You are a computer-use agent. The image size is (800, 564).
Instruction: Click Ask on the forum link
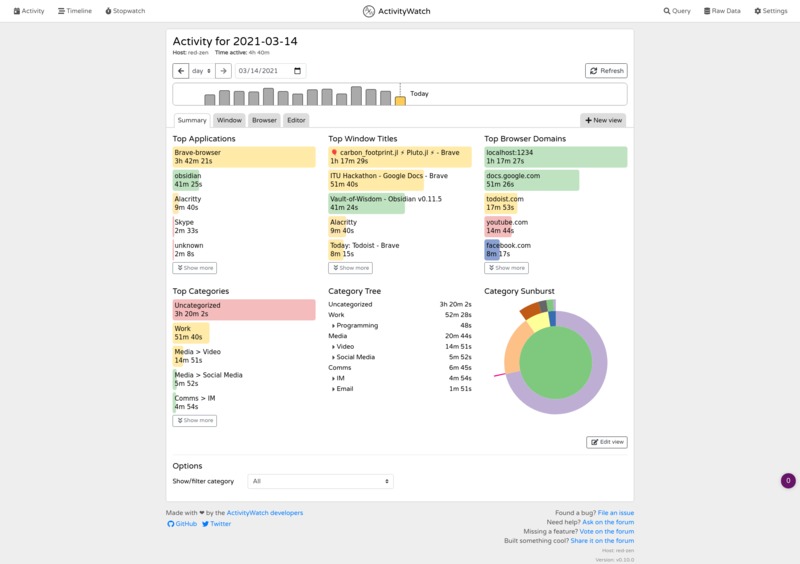tap(608, 522)
